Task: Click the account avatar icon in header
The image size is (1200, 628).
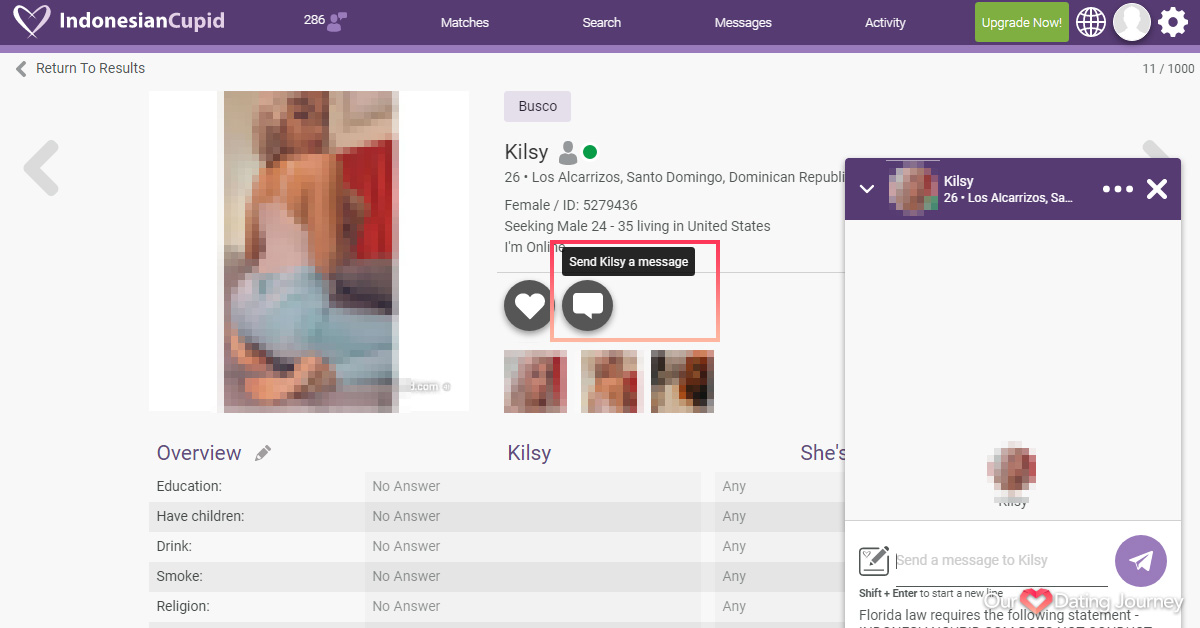Action: tap(1132, 22)
